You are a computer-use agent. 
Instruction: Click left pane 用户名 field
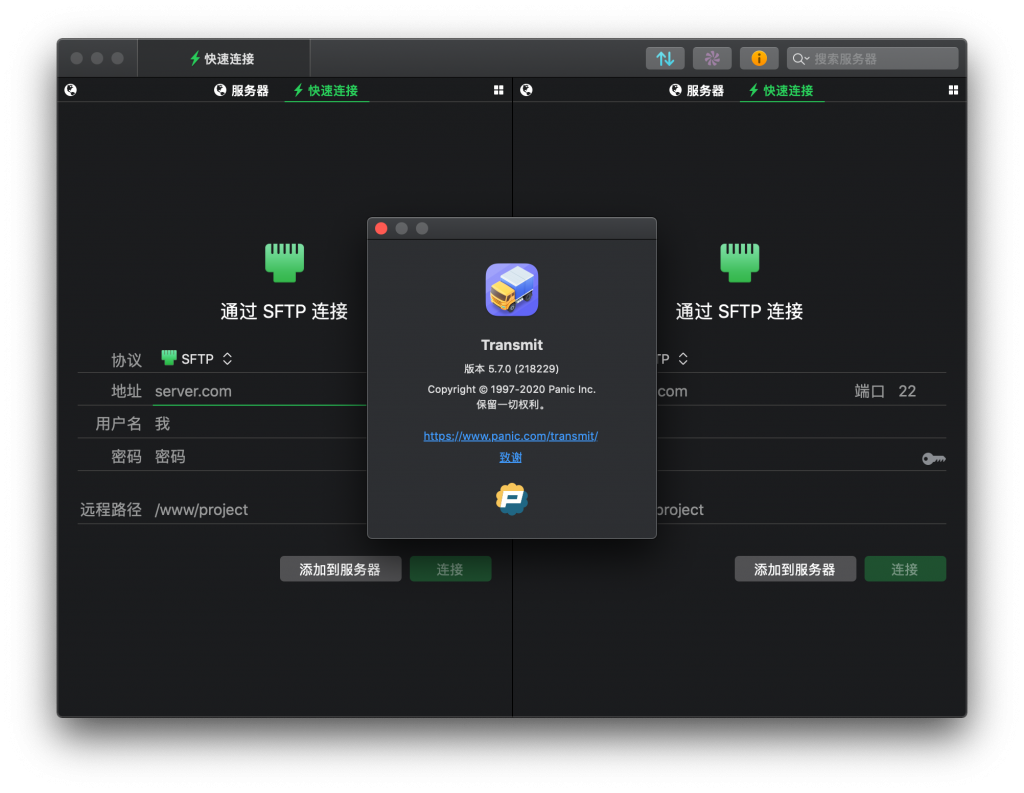point(260,423)
